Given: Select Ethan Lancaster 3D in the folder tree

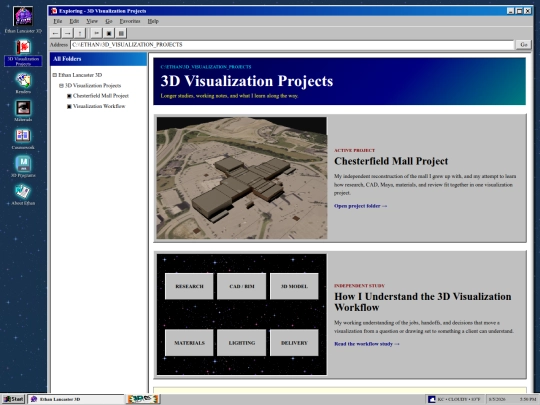Looking at the screenshot, I should click(x=80, y=75).
